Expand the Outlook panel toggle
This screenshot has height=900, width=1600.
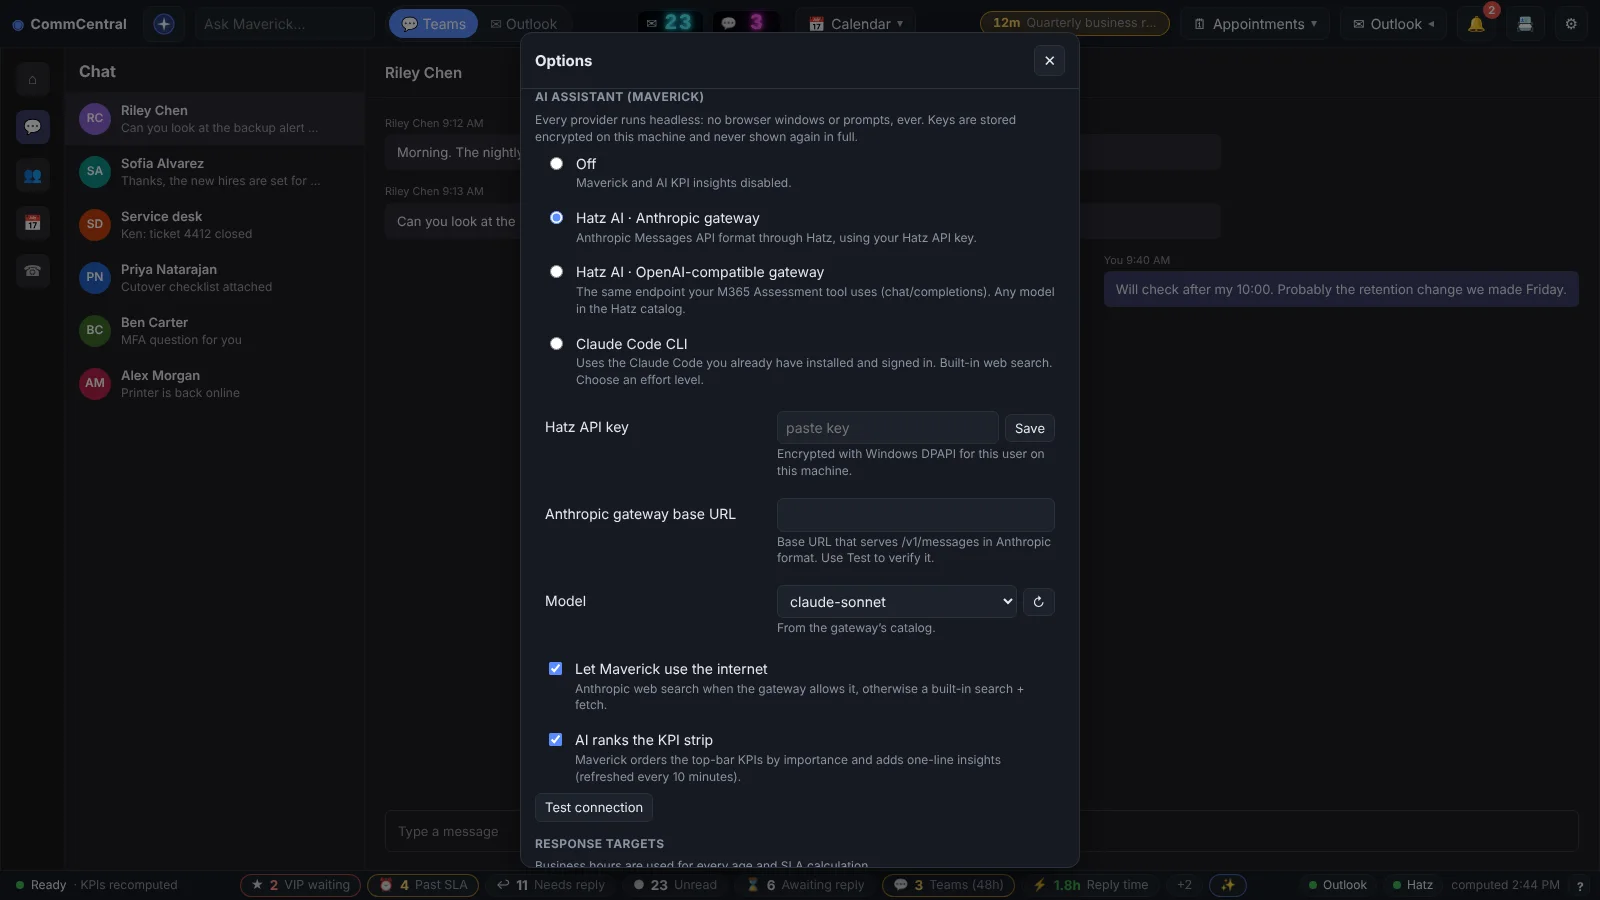click(1393, 24)
